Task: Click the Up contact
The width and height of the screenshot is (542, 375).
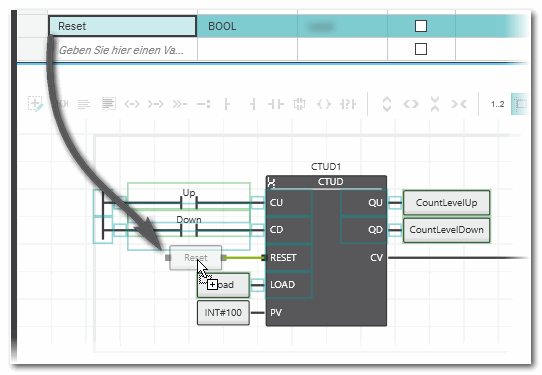Action: click(x=189, y=203)
